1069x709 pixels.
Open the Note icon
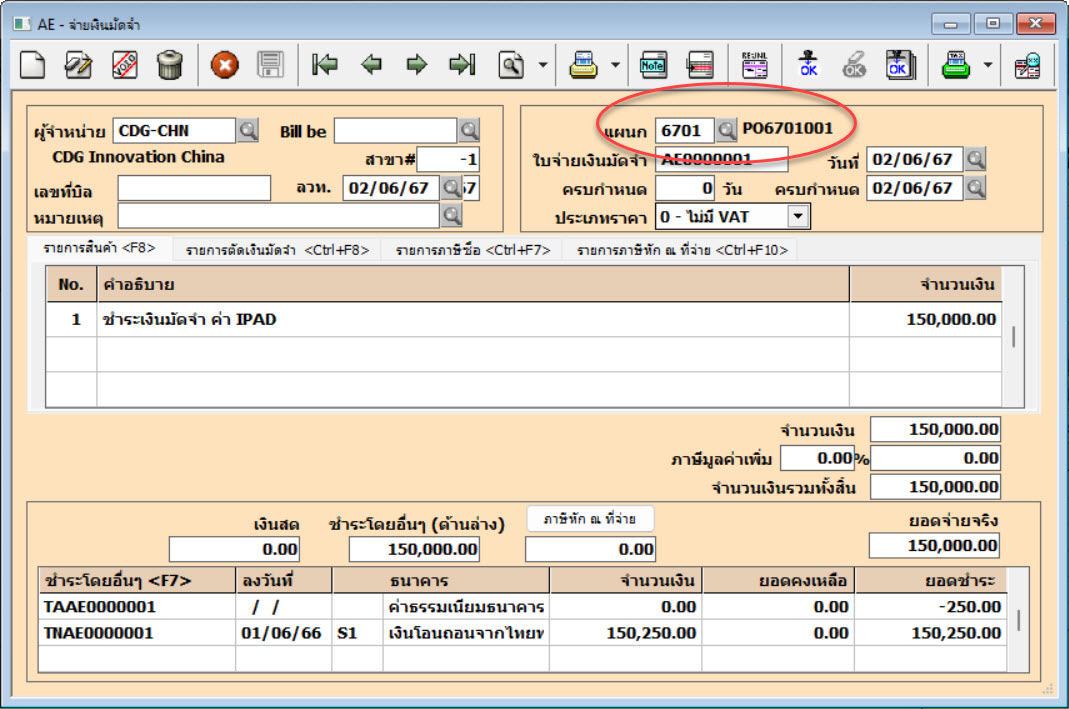coord(653,65)
